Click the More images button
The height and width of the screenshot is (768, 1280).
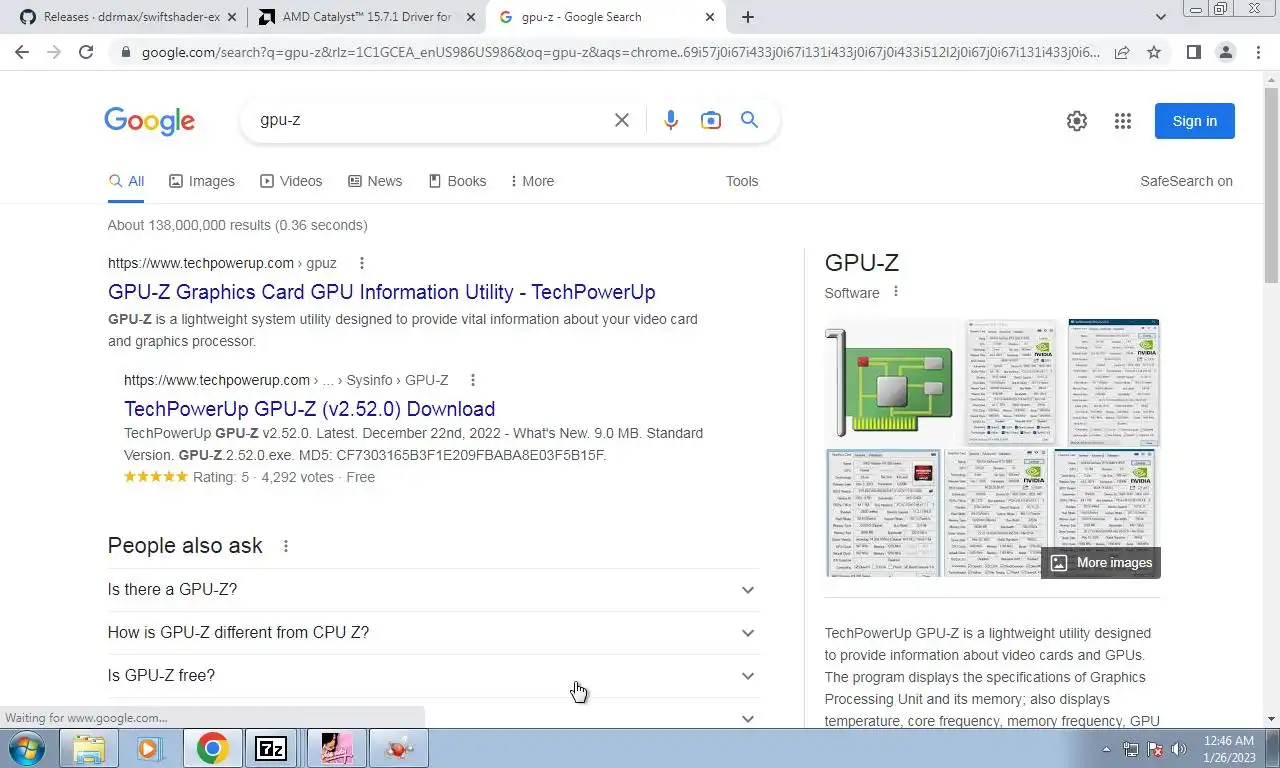[1101, 563]
